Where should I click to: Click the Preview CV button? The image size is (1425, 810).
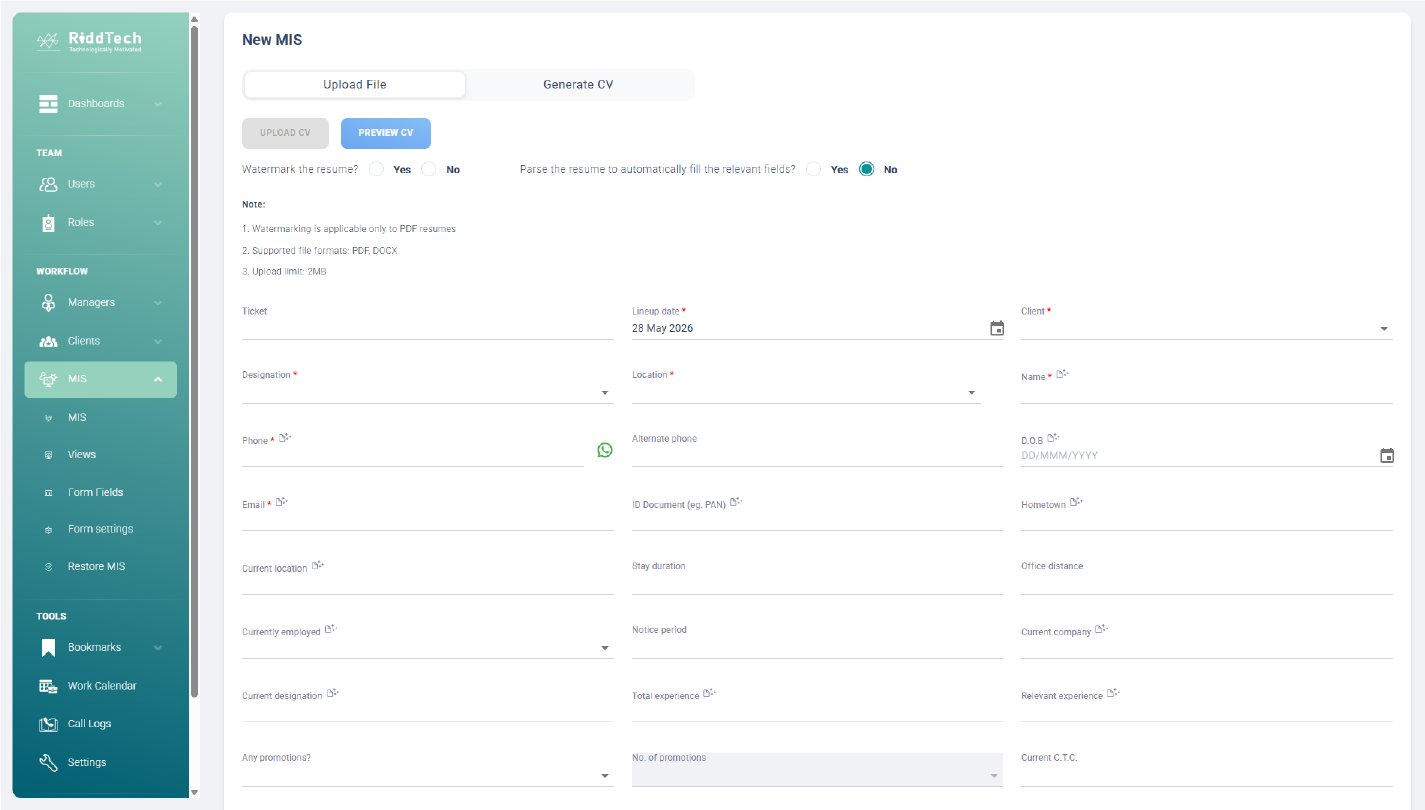click(x=386, y=133)
